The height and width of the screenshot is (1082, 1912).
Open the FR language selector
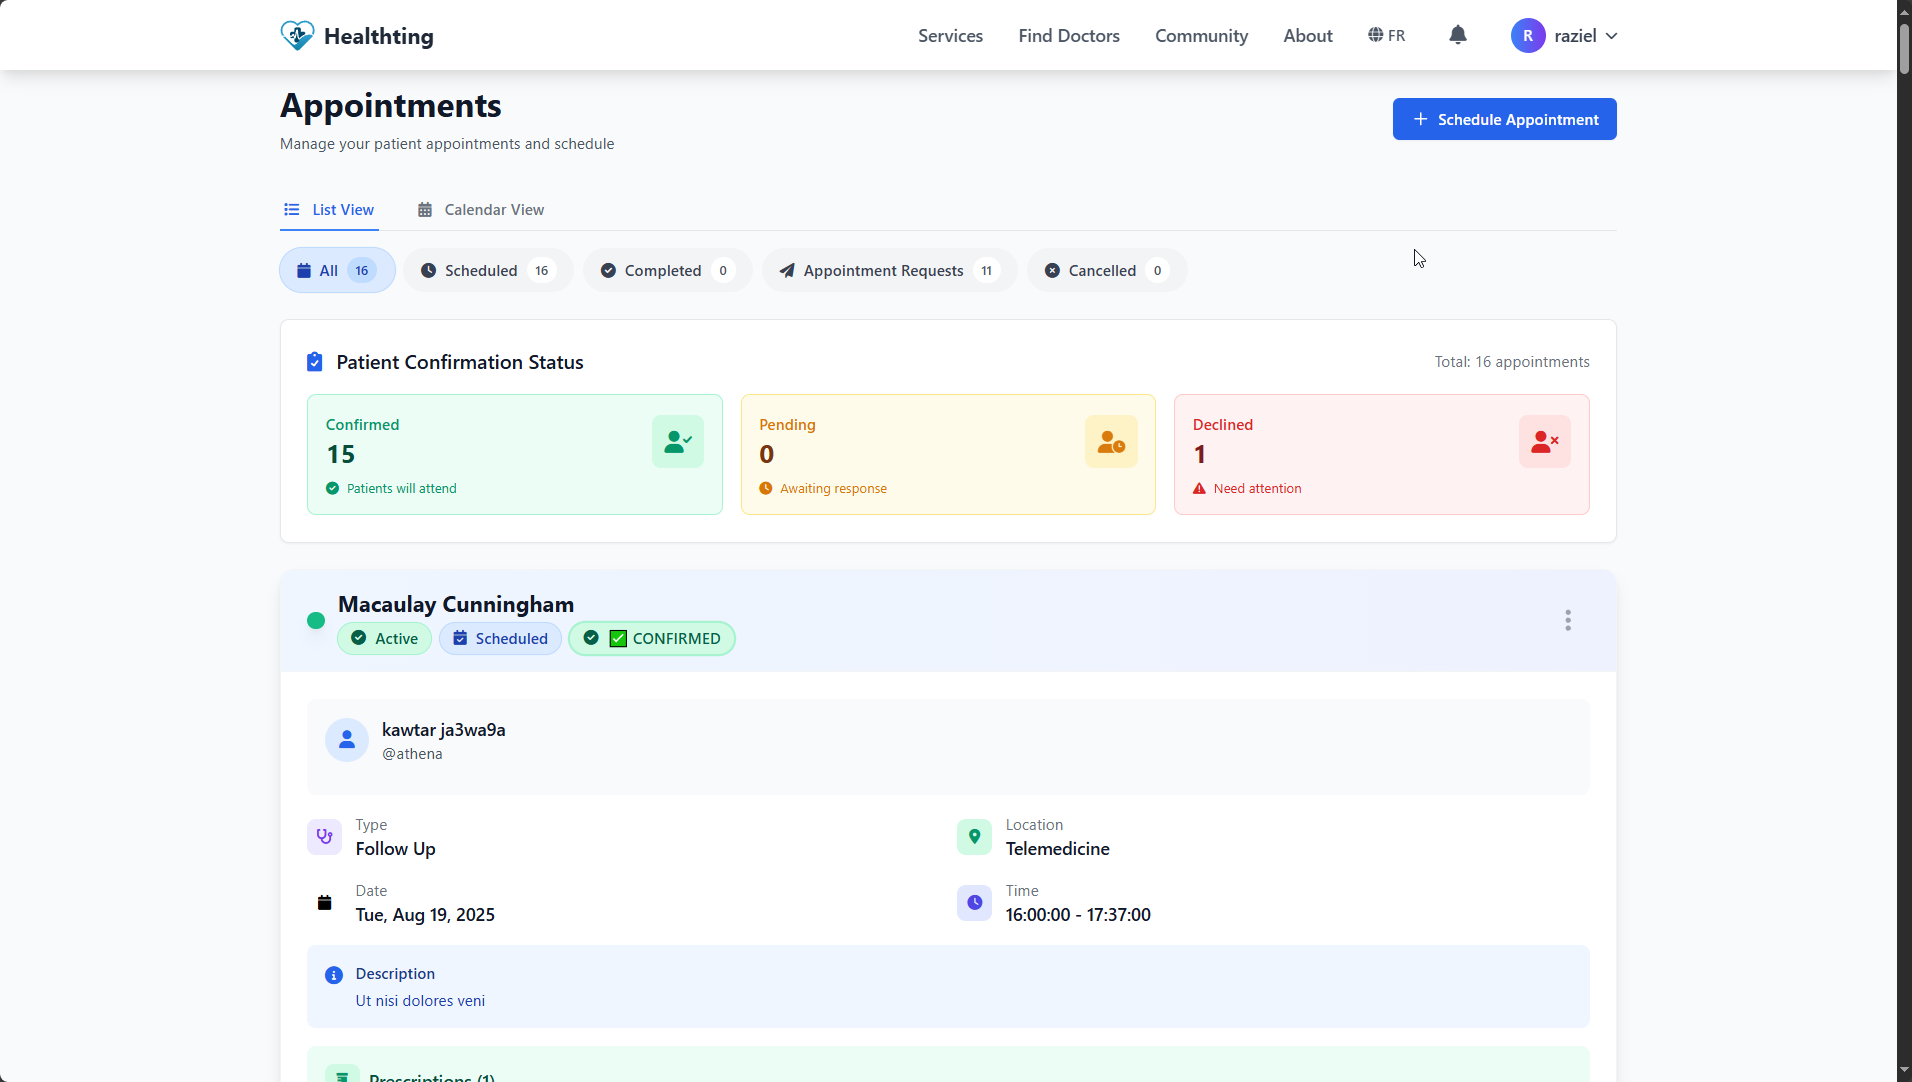click(x=1387, y=35)
